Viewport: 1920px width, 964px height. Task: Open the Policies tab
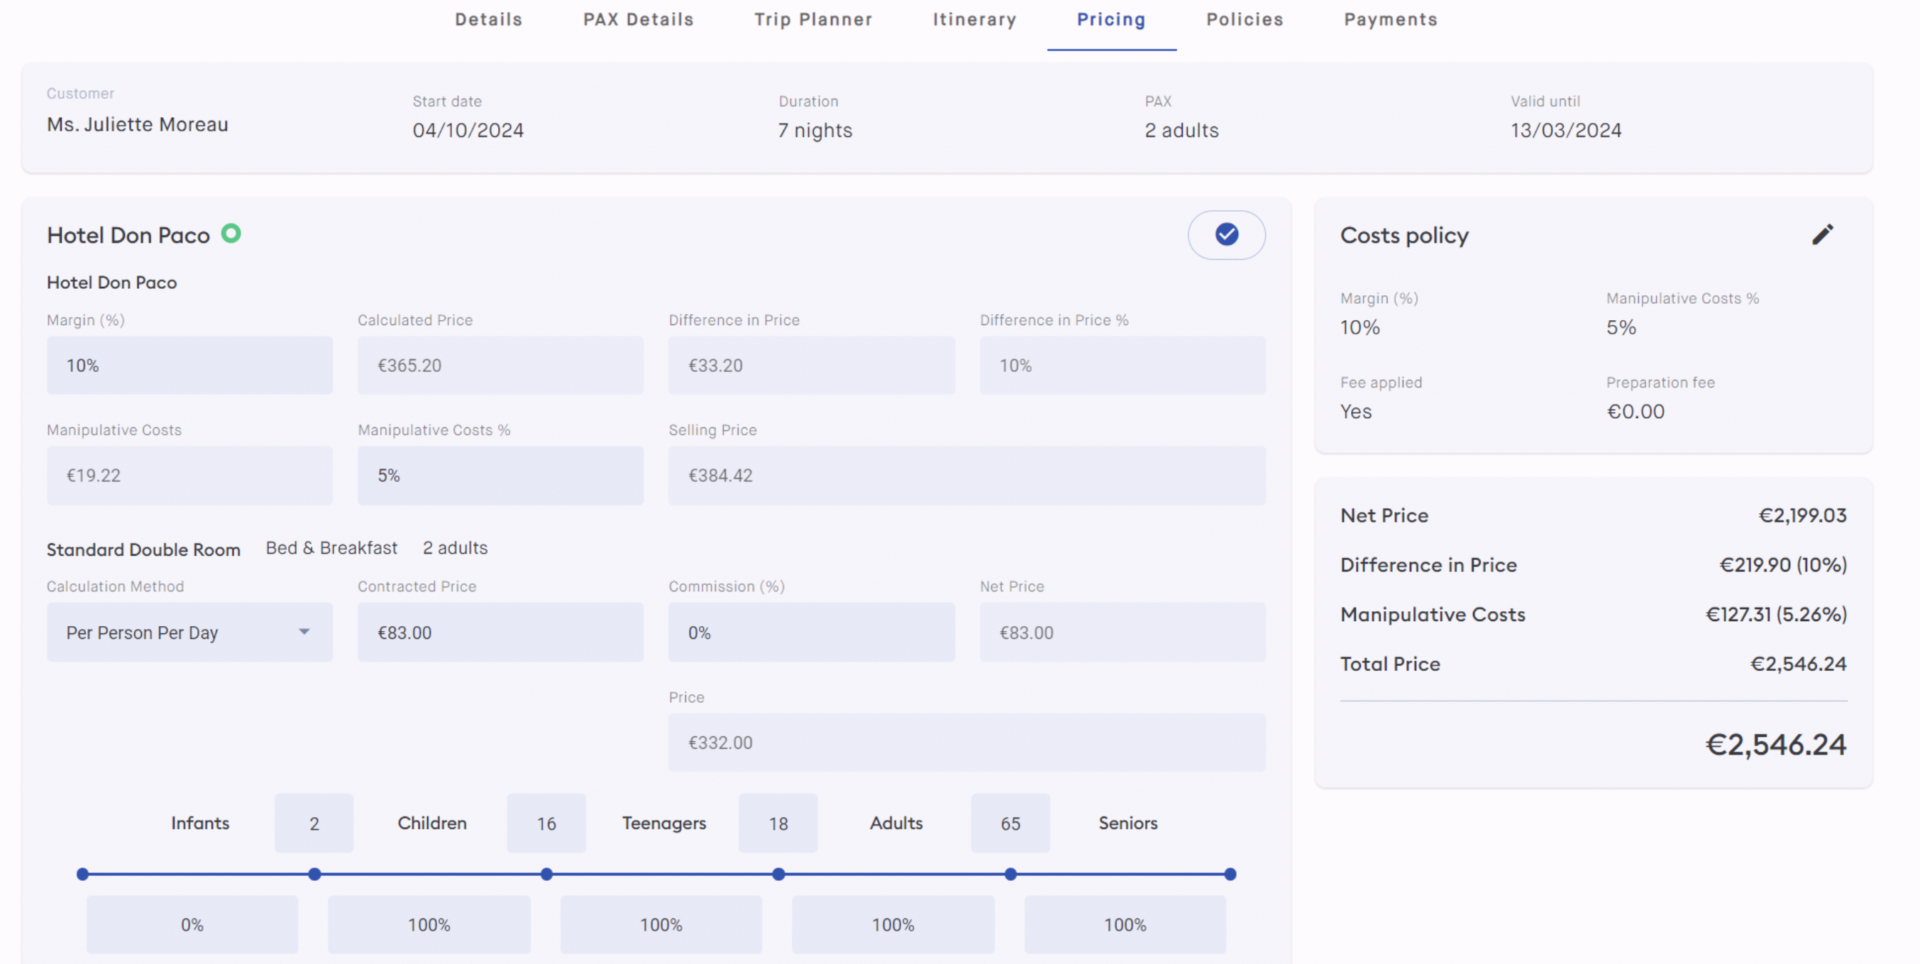click(1244, 19)
